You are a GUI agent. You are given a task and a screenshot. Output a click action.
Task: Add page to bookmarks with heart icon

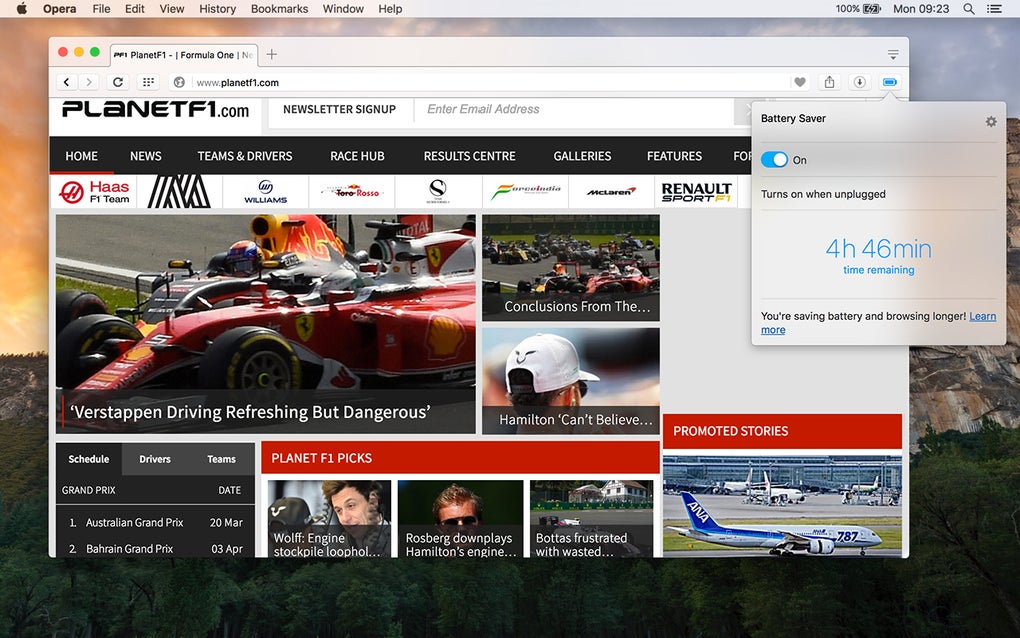click(799, 82)
